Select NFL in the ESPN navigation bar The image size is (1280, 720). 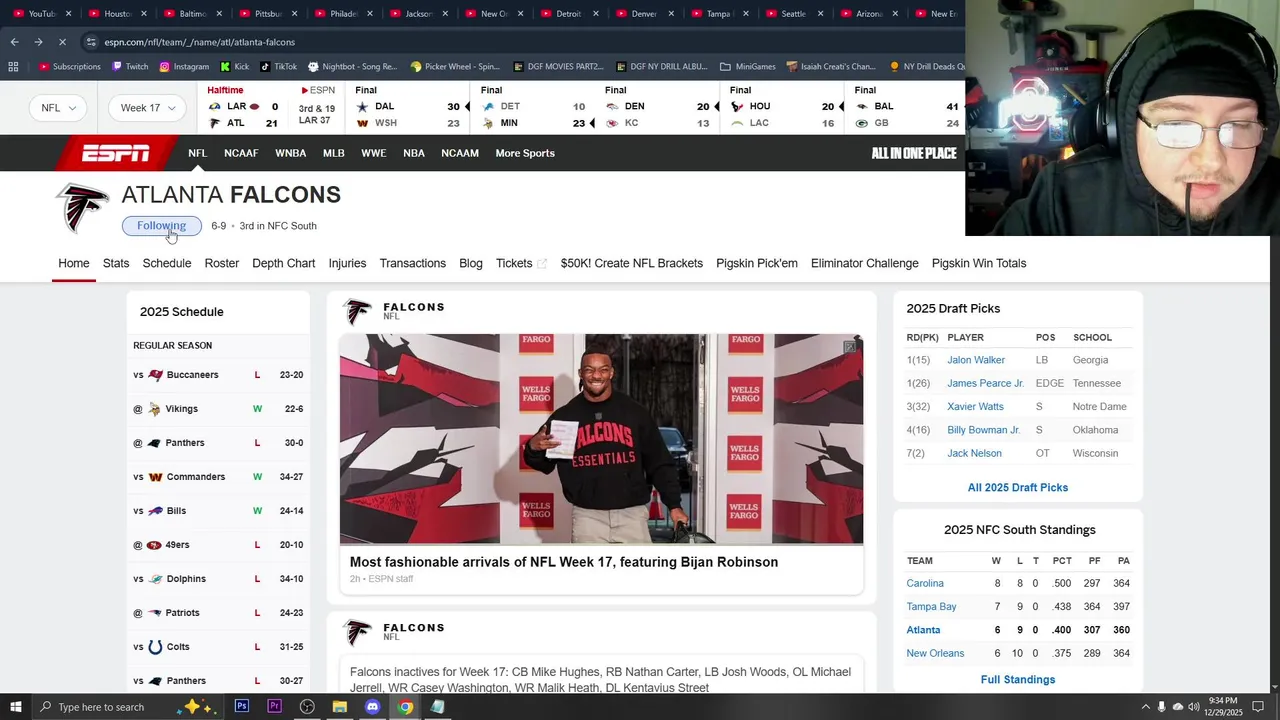click(x=197, y=153)
